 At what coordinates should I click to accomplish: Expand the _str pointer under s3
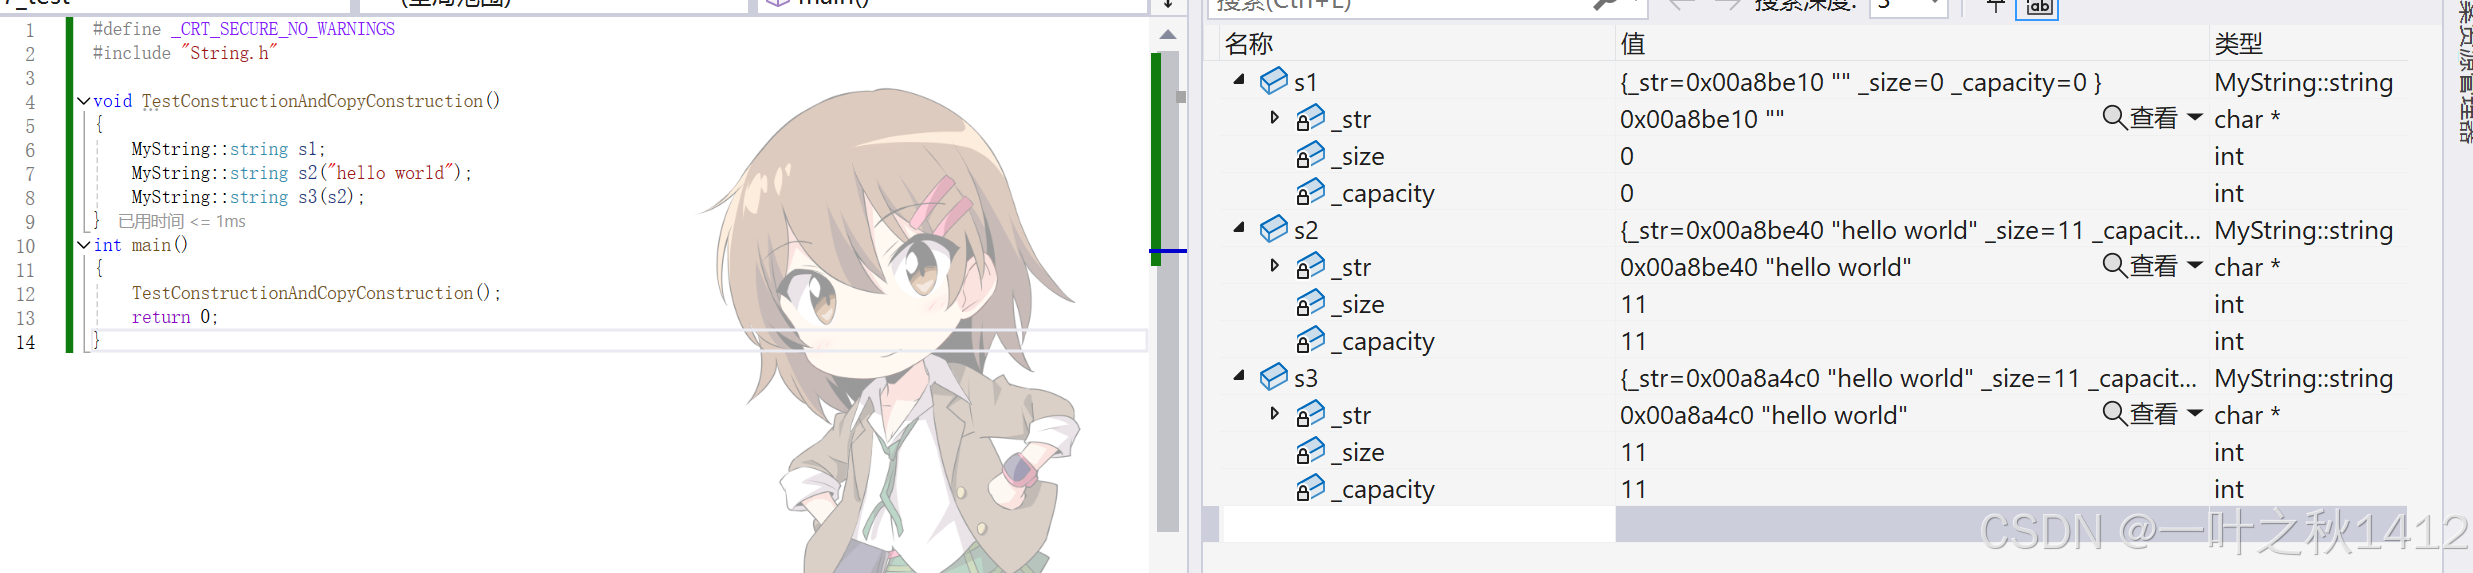click(1274, 413)
